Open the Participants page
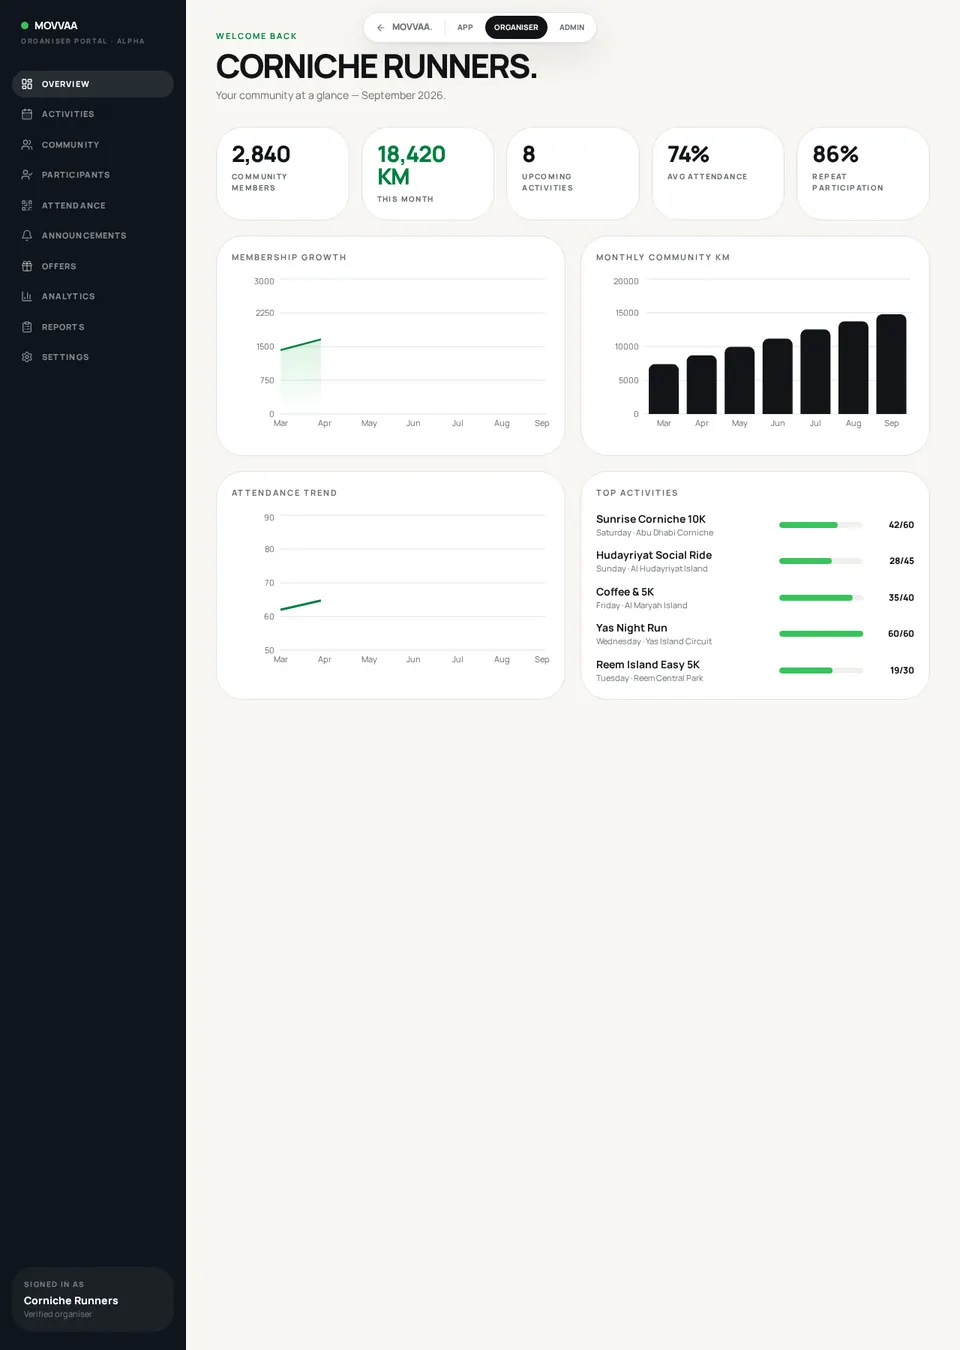 click(x=93, y=175)
